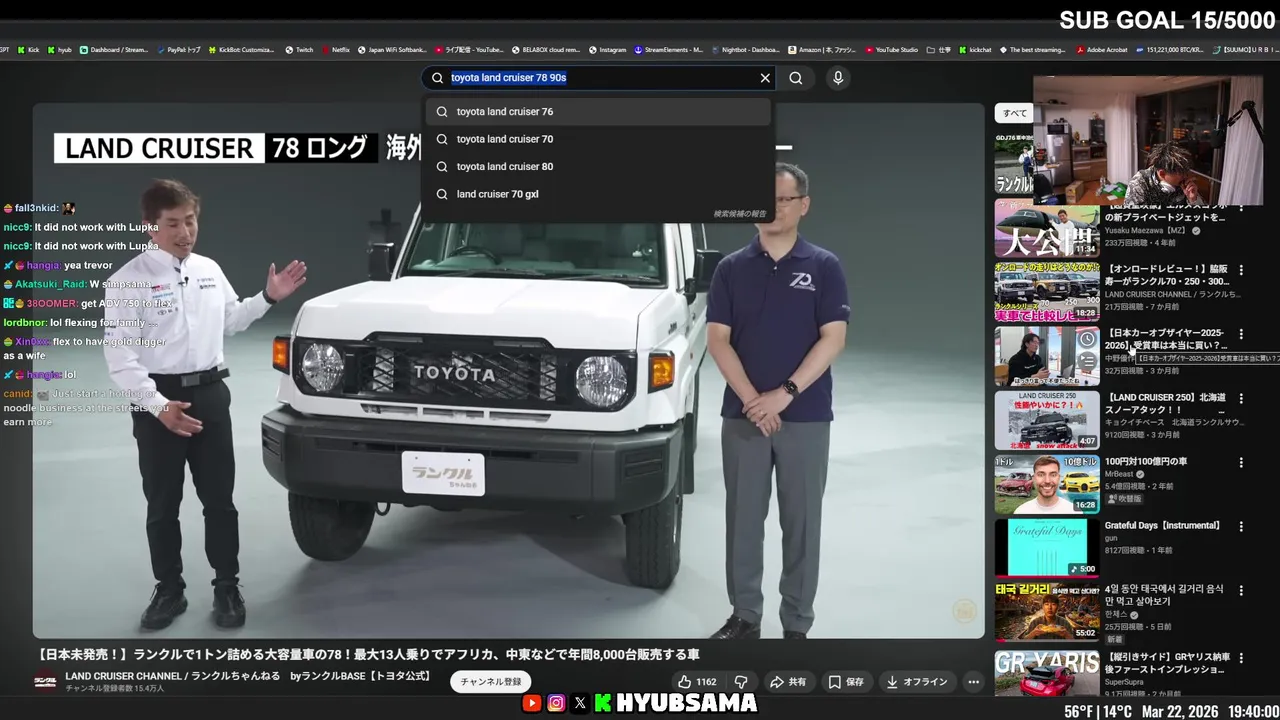Open the Adobe Acrobat bookmark
The image size is (1280, 720).
pos(1102,49)
